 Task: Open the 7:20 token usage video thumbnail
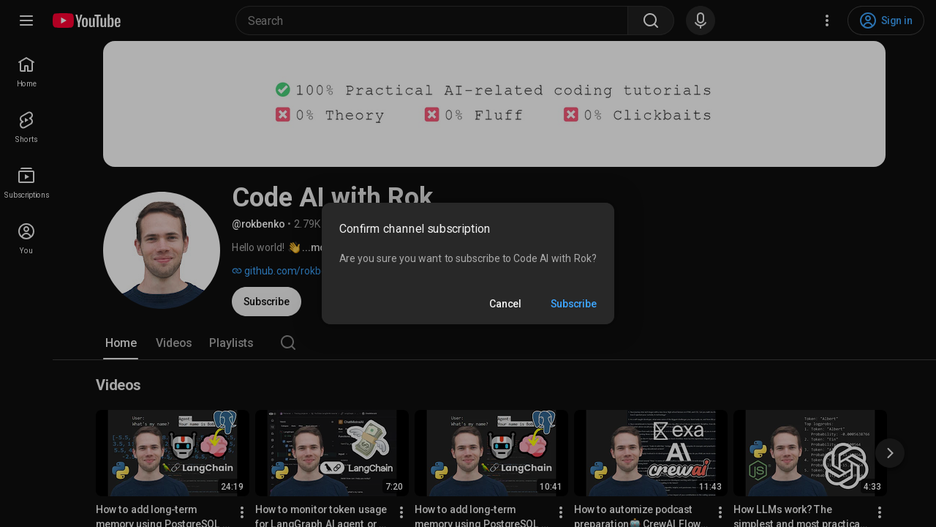click(332, 453)
